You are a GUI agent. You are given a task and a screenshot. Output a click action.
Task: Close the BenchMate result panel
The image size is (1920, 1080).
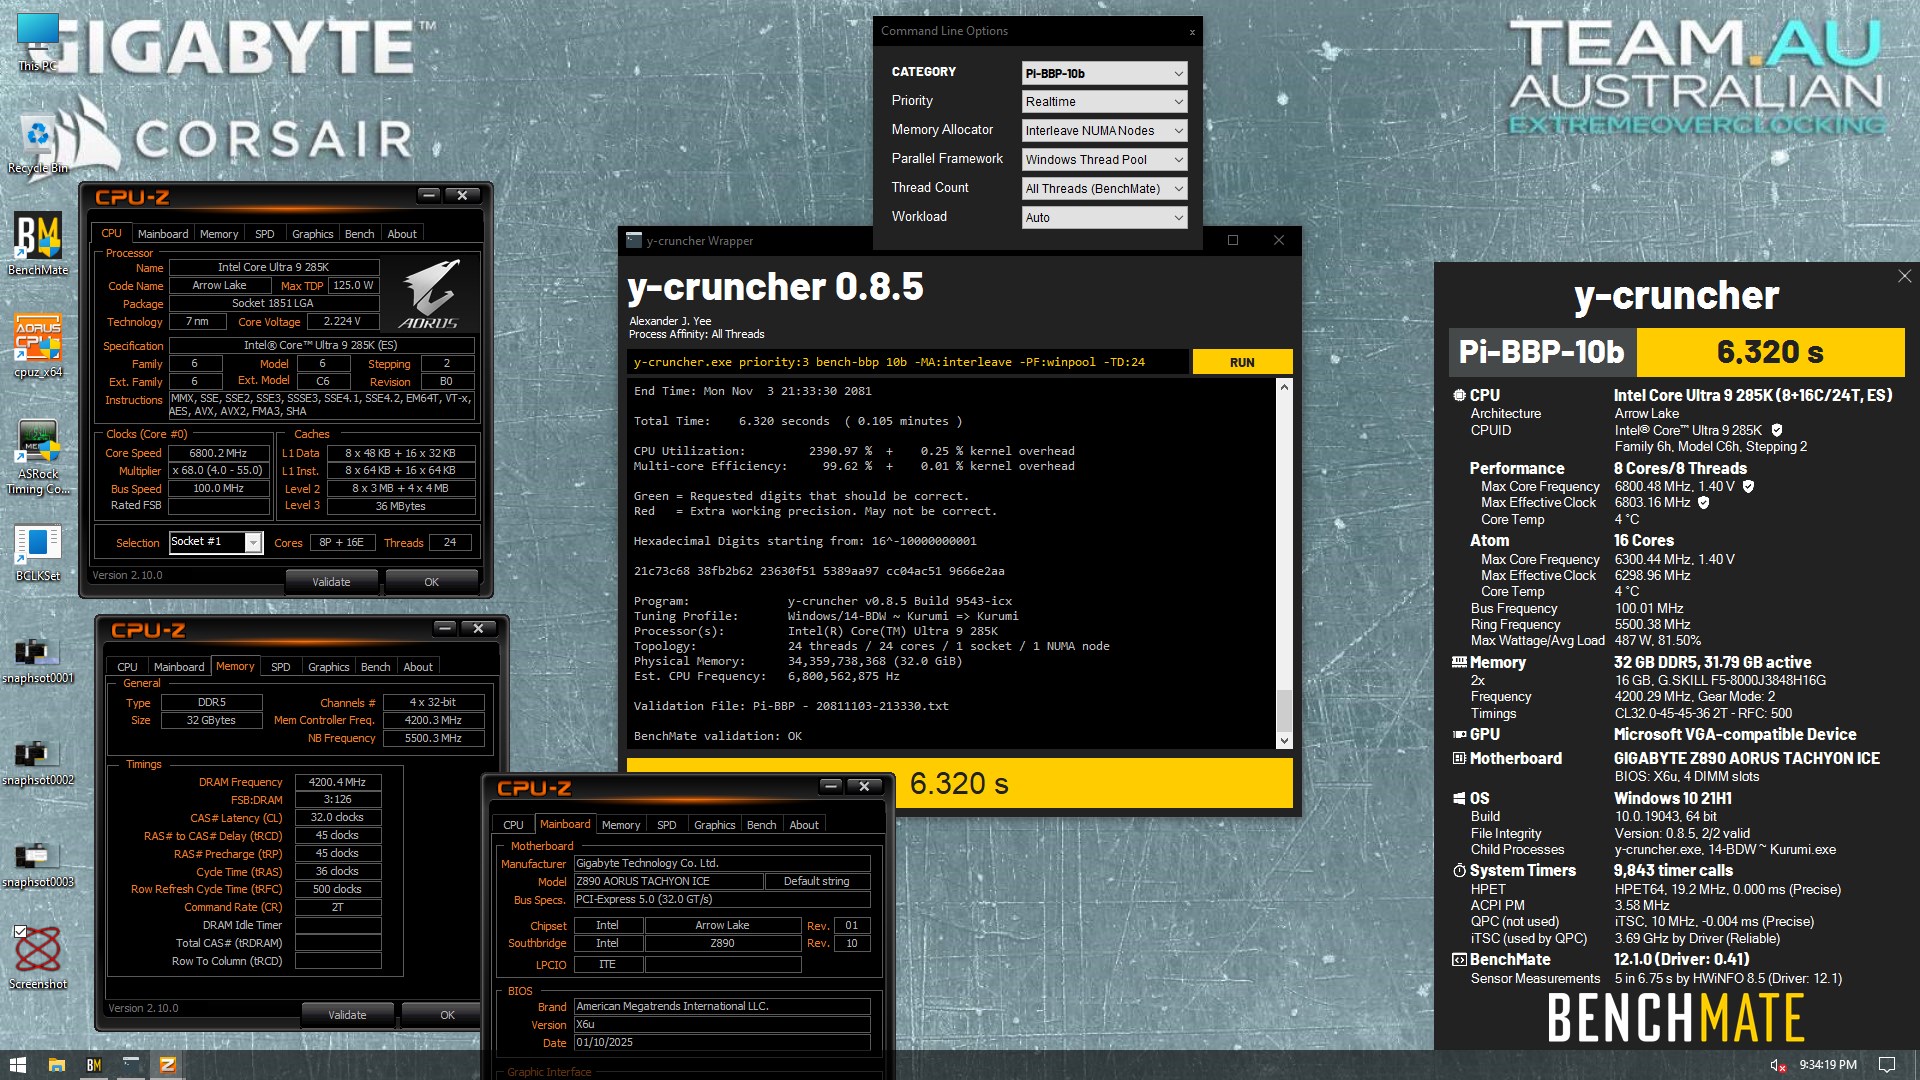coord(1904,276)
